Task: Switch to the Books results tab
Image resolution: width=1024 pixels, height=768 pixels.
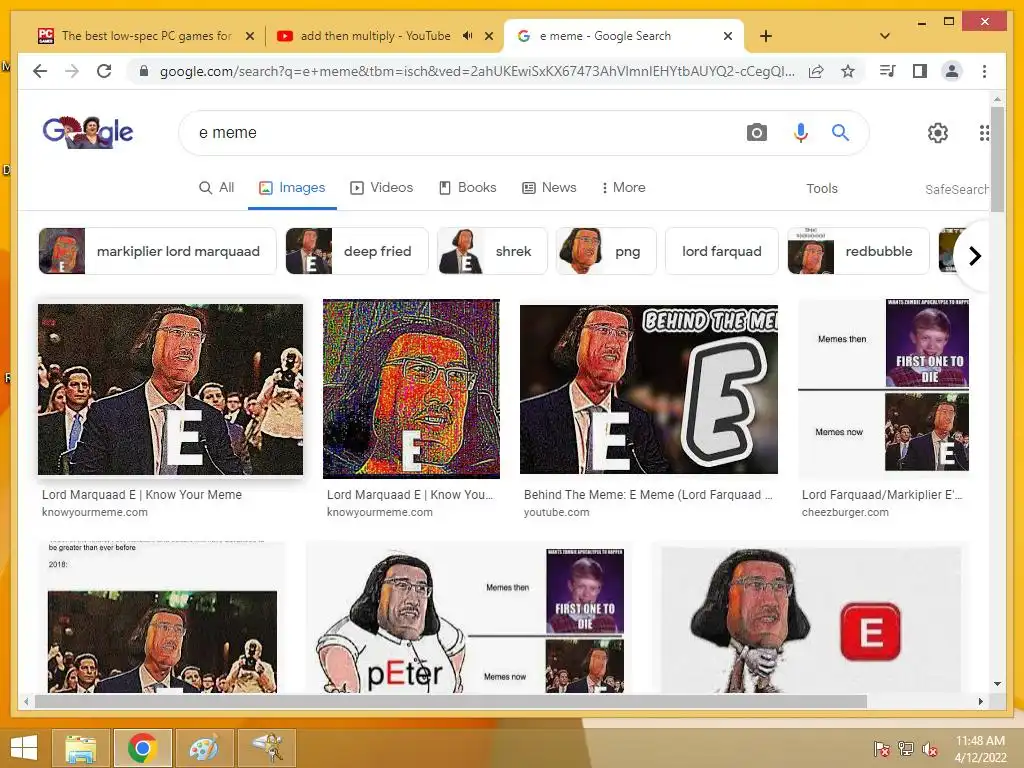Action: (468, 188)
